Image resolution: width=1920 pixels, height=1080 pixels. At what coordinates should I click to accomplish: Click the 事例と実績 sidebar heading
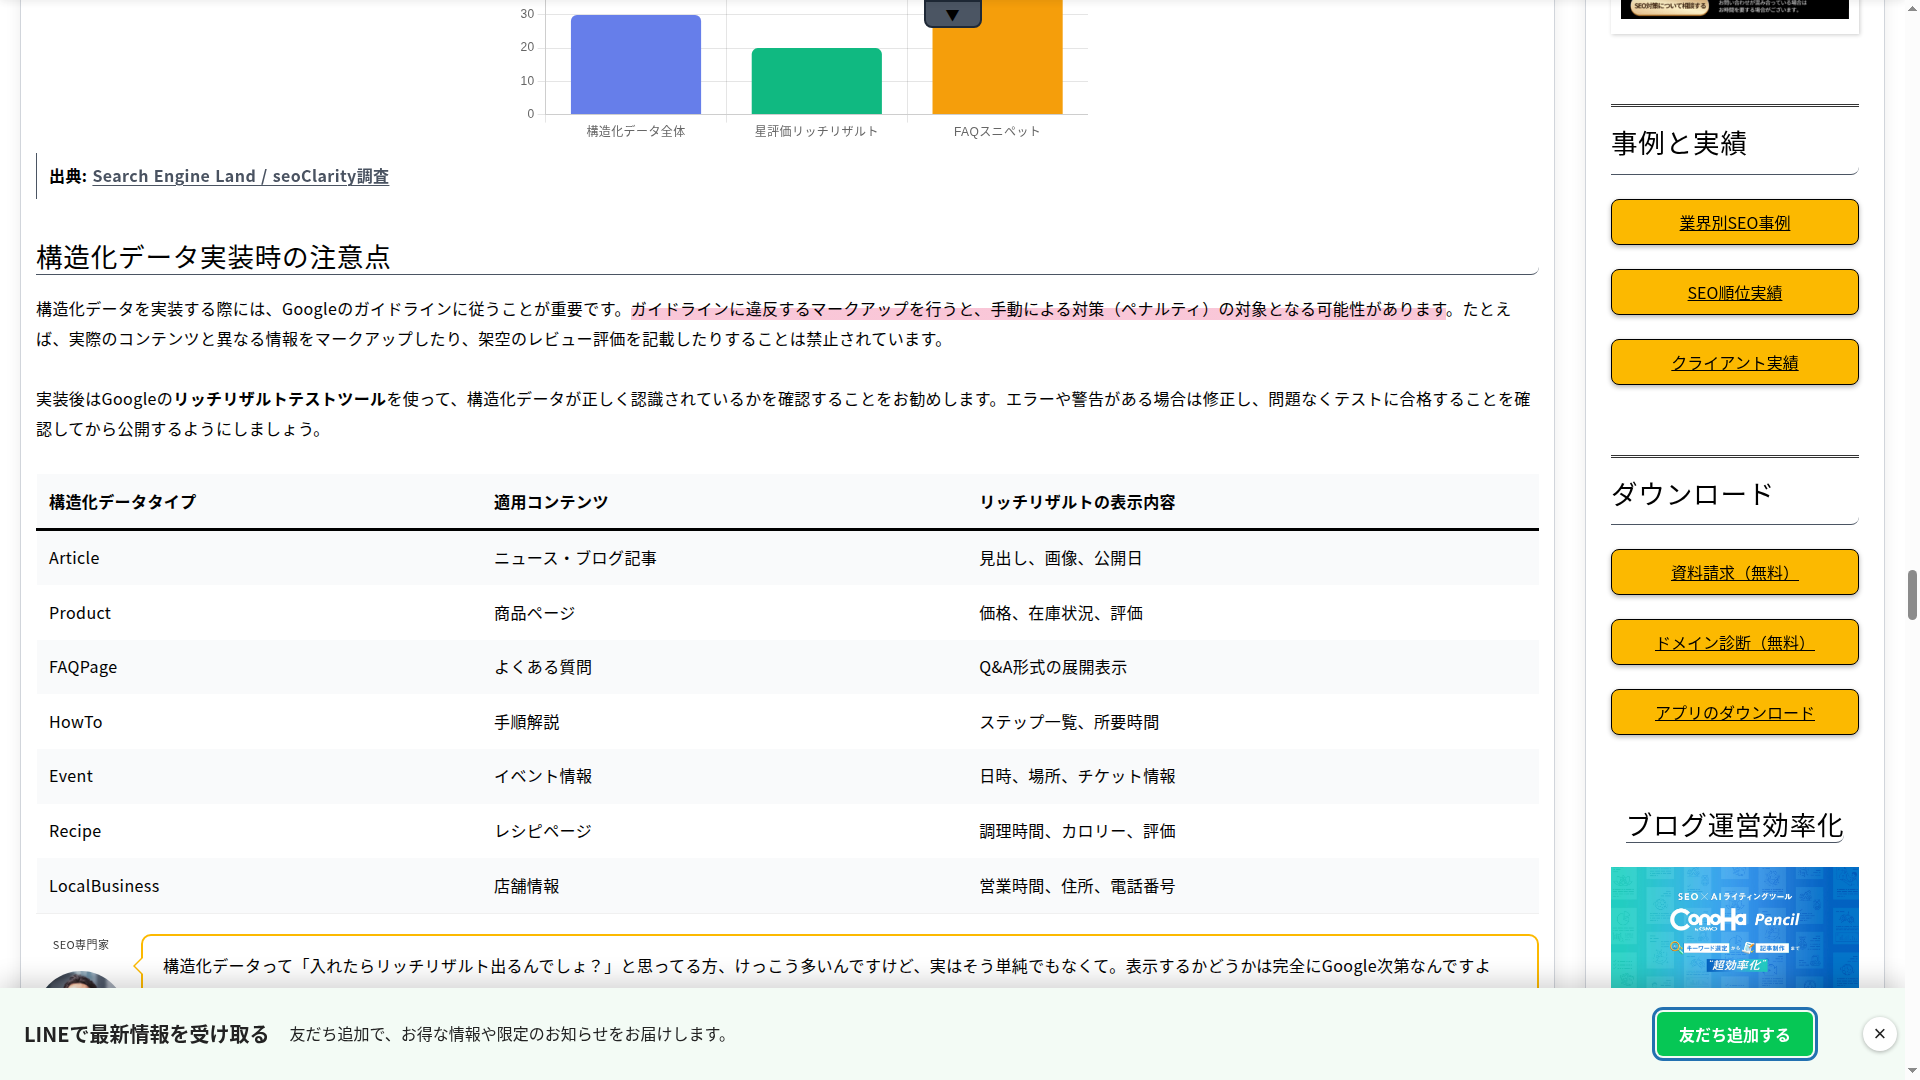point(1679,143)
